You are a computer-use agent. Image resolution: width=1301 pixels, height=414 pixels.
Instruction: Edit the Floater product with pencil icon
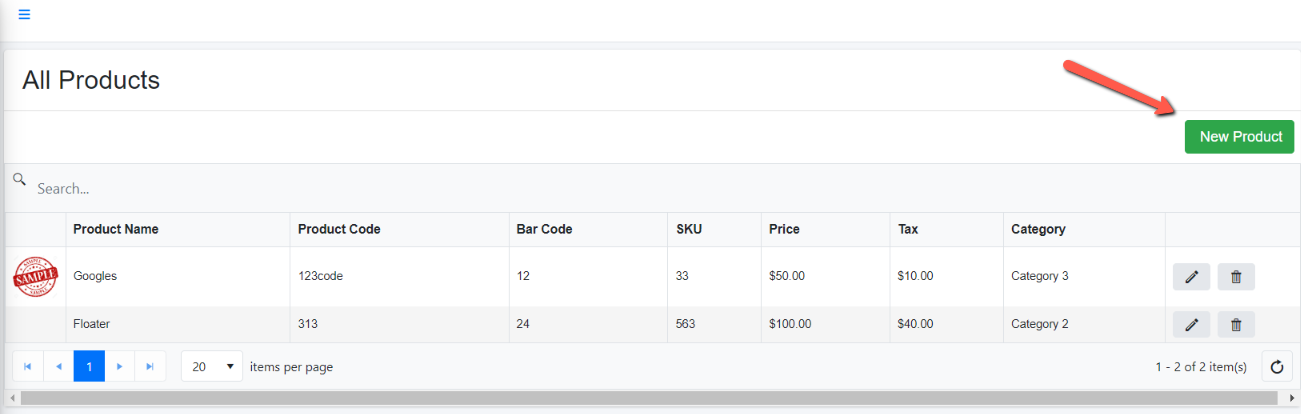(1191, 324)
